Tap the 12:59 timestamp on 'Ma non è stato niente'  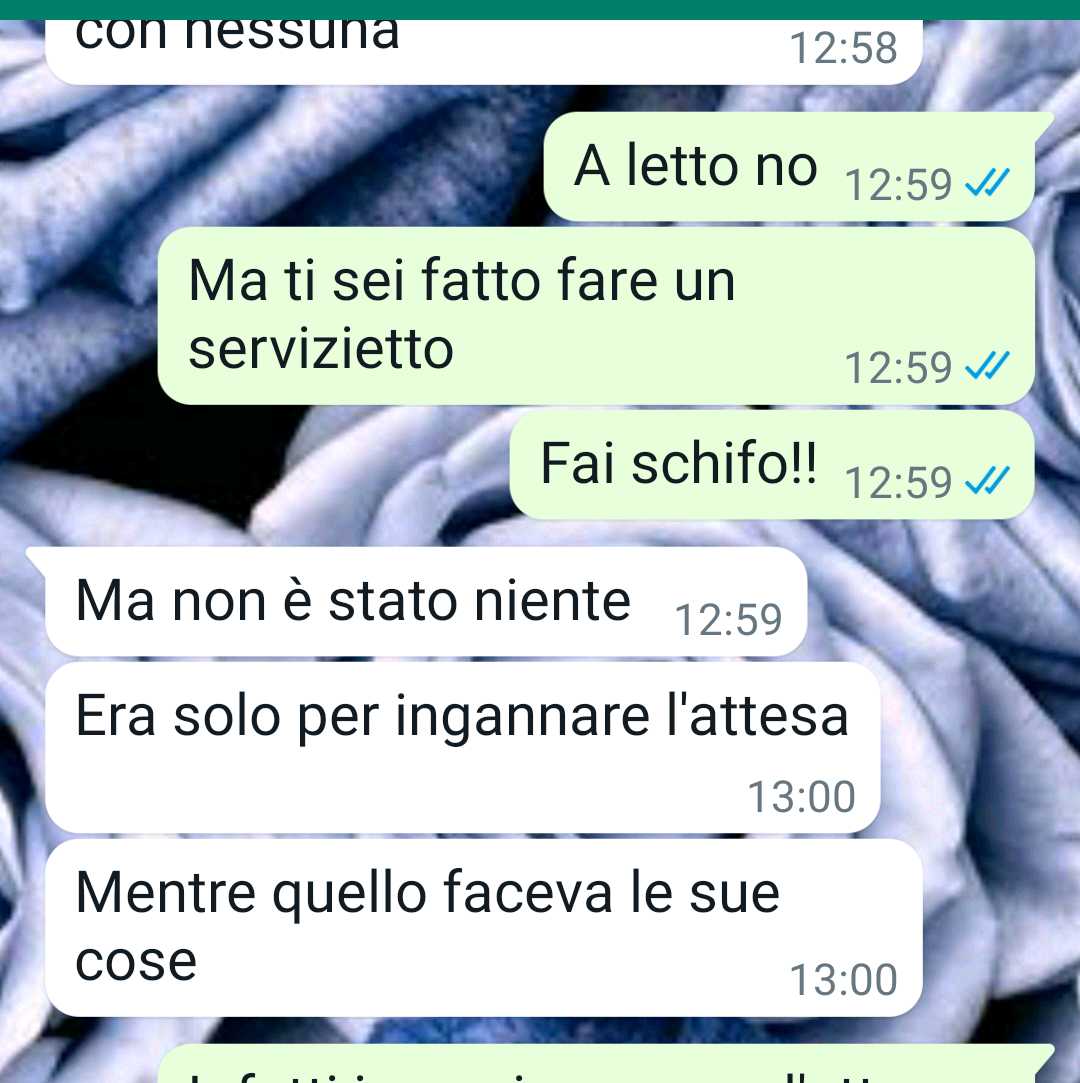coord(728,619)
